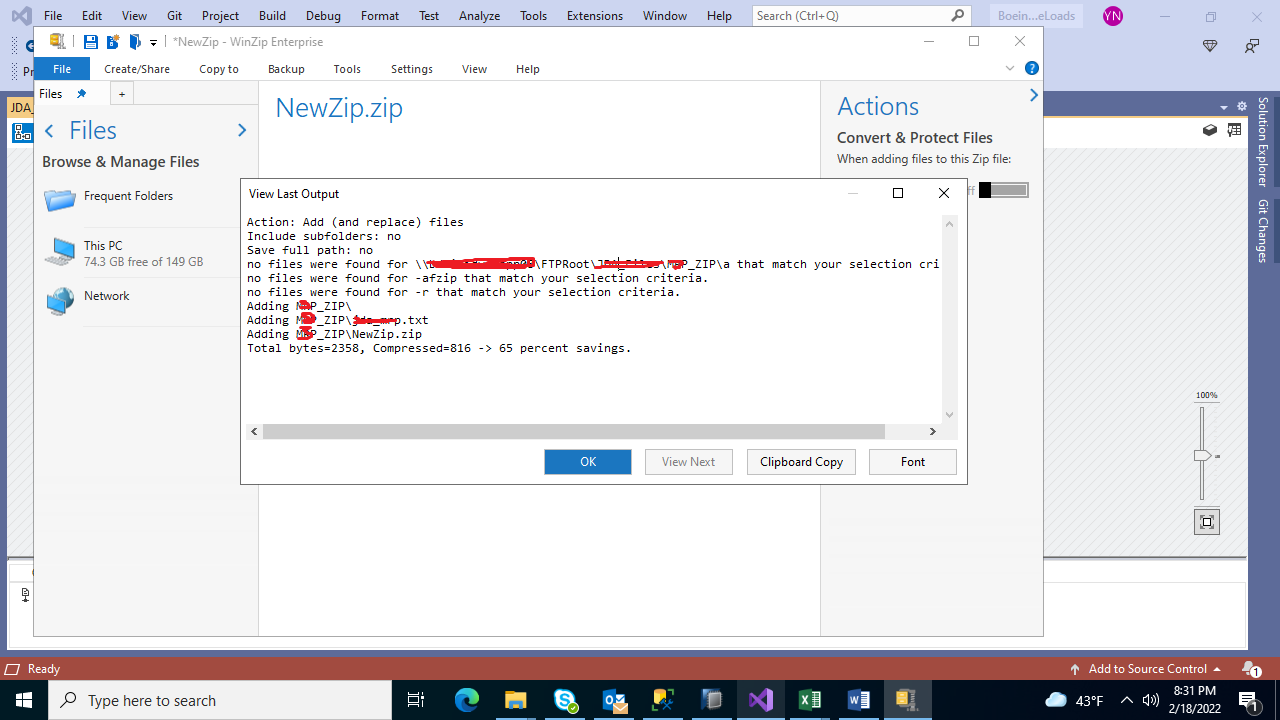Click down arrow of output vertical scrollbar

coord(950,415)
